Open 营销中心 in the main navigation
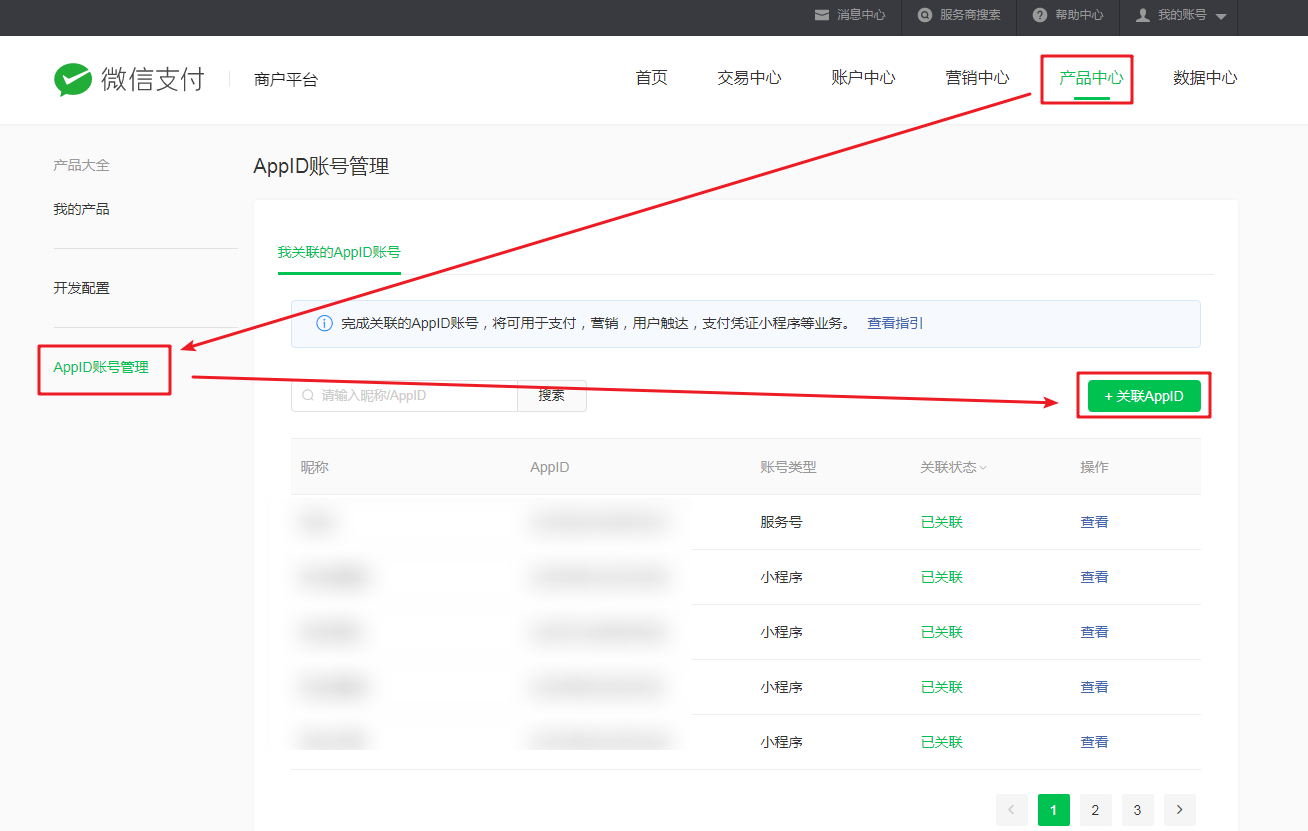 (x=977, y=78)
